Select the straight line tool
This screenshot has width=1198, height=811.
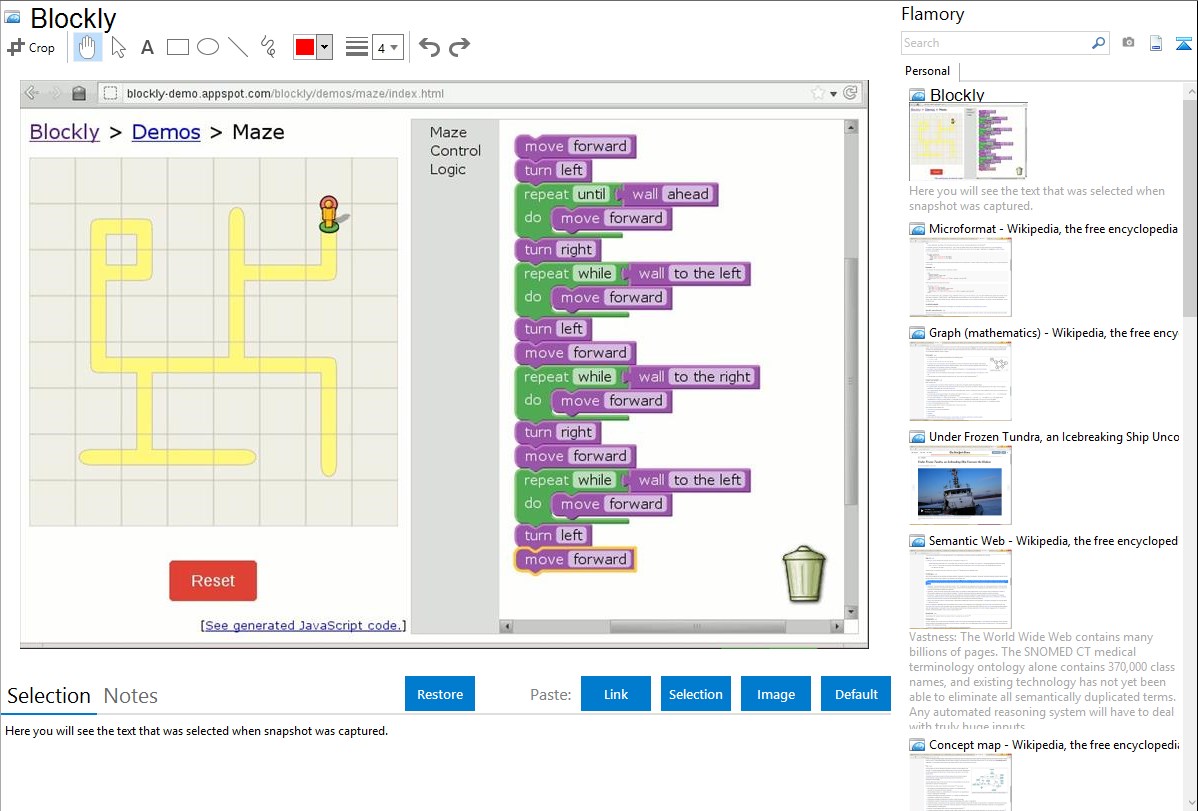point(238,47)
